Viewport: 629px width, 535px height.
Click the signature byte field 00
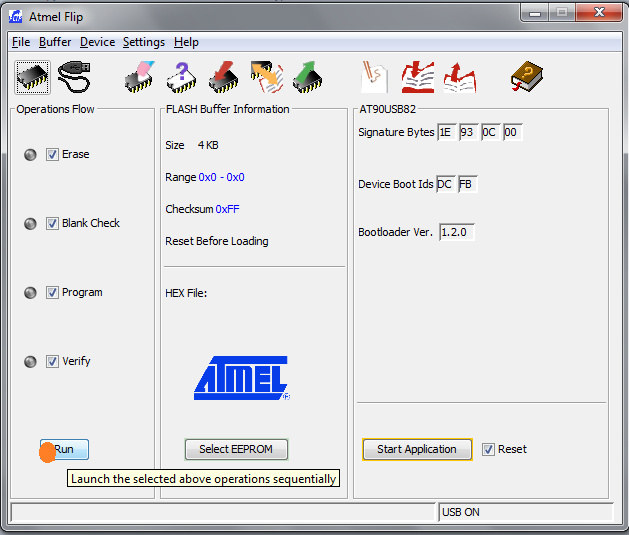[x=512, y=132]
